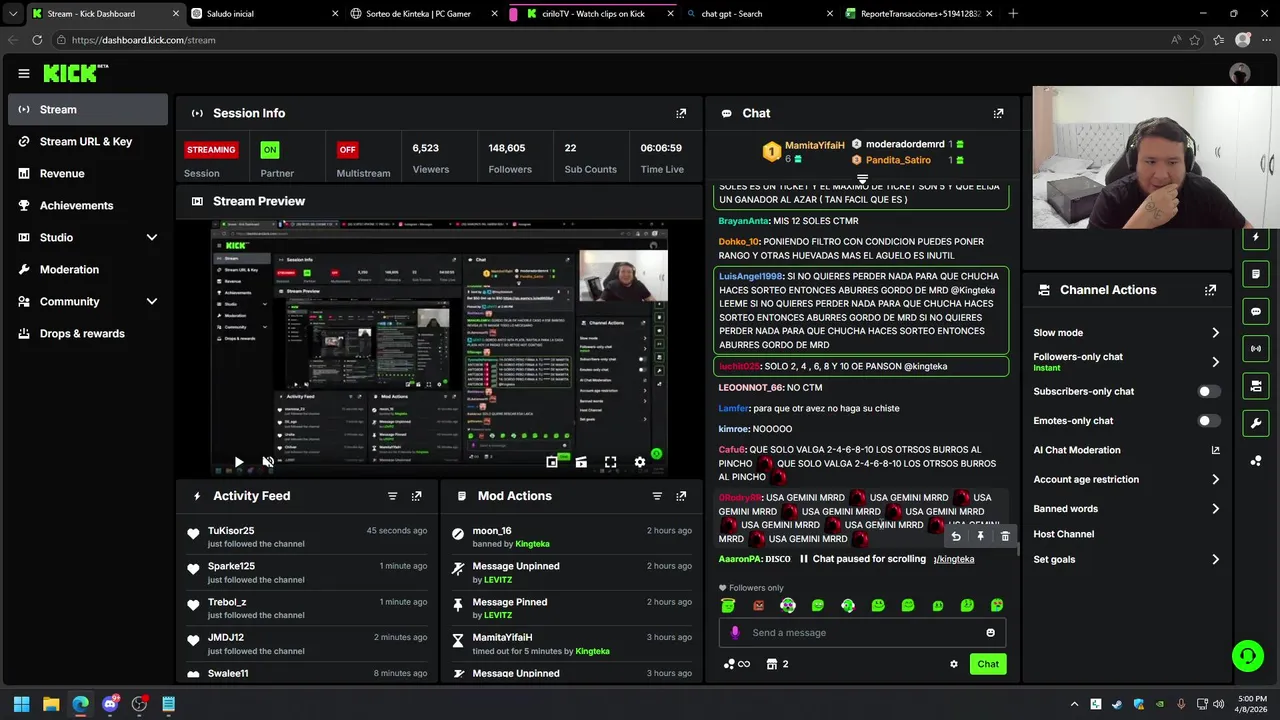Open the emoji picker in the message box
1280x720 pixels.
point(990,632)
